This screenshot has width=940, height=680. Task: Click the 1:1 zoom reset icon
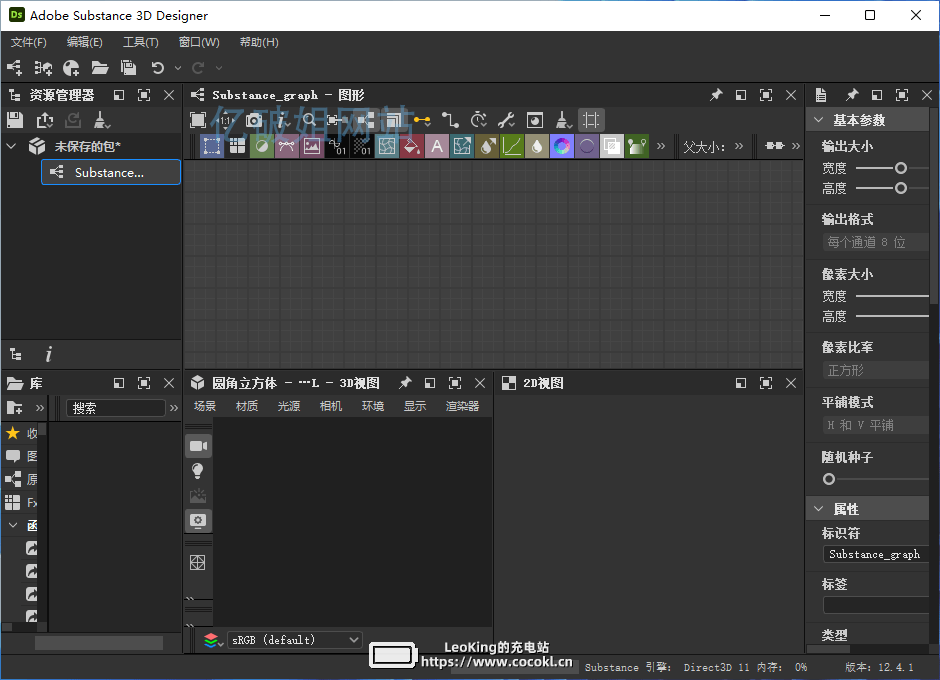coord(225,120)
